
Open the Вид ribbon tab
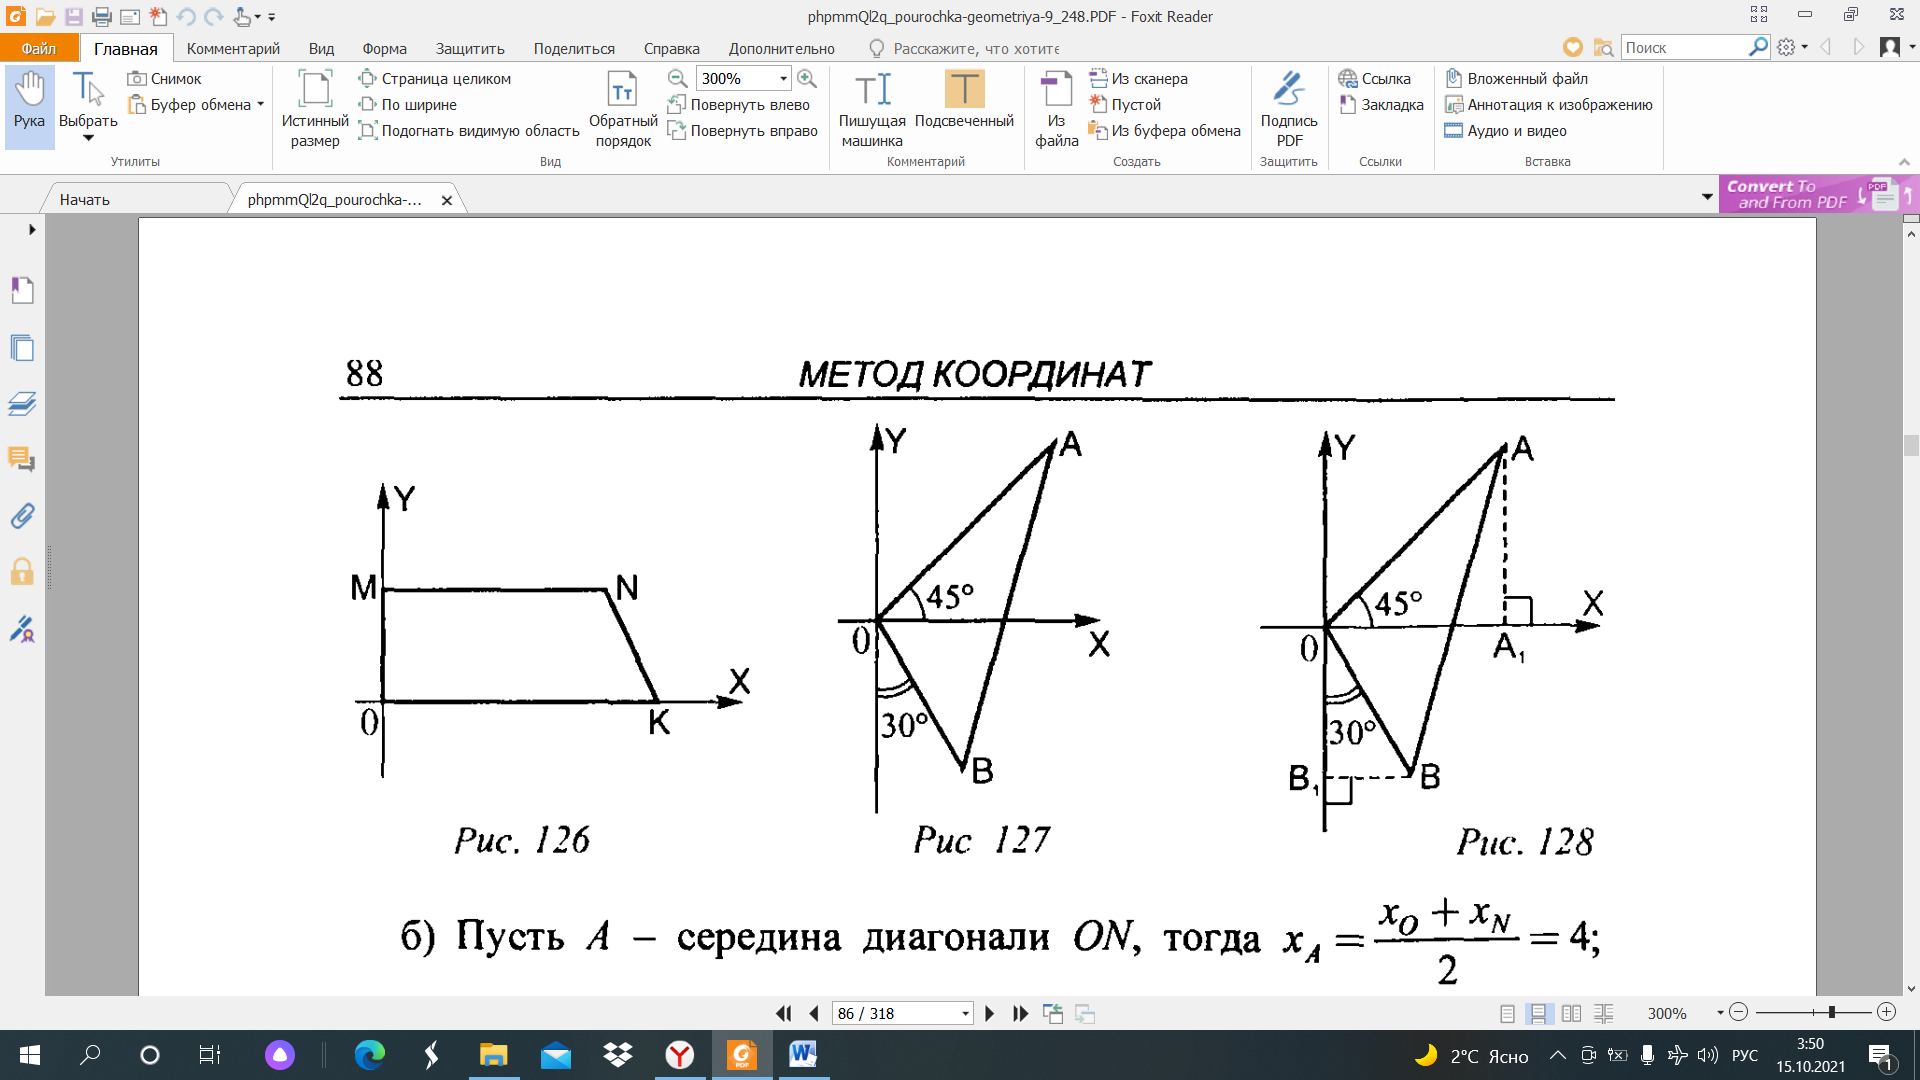click(x=321, y=48)
